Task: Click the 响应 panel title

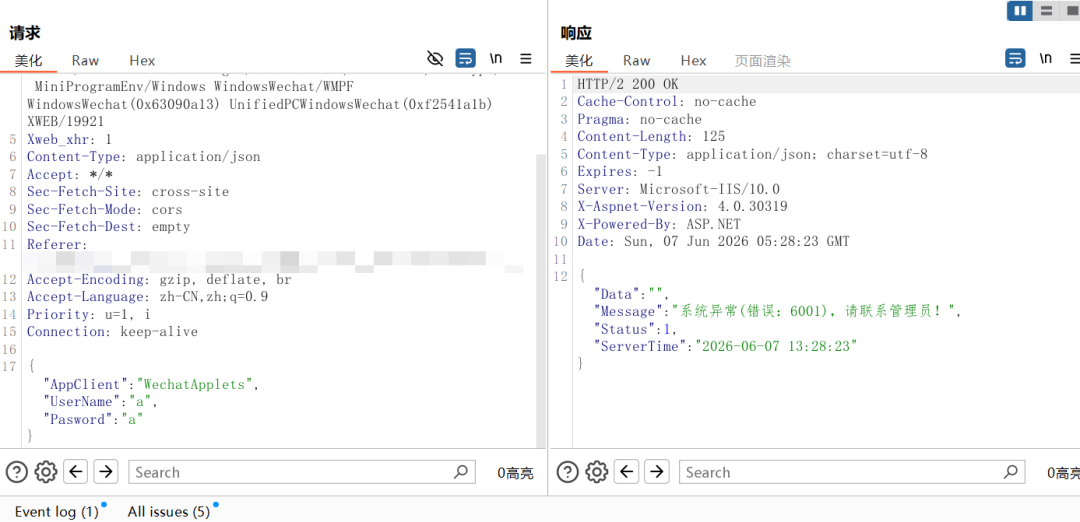Action: [x=576, y=32]
